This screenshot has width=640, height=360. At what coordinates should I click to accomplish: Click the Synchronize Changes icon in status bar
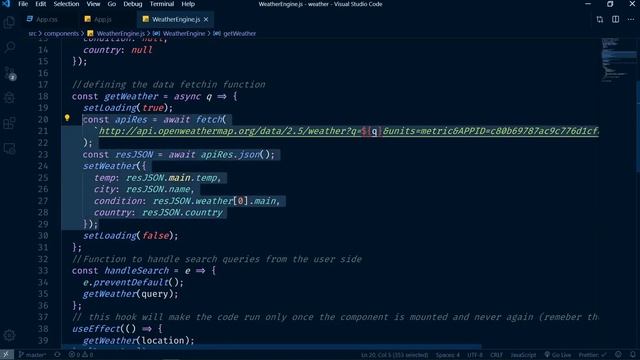click(x=57, y=355)
